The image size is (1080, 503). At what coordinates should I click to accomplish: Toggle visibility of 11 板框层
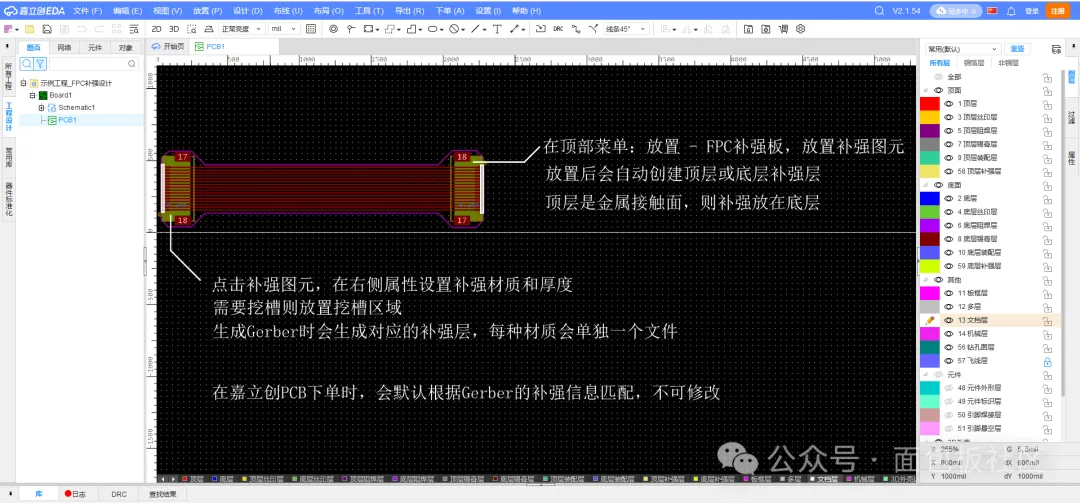click(x=948, y=293)
